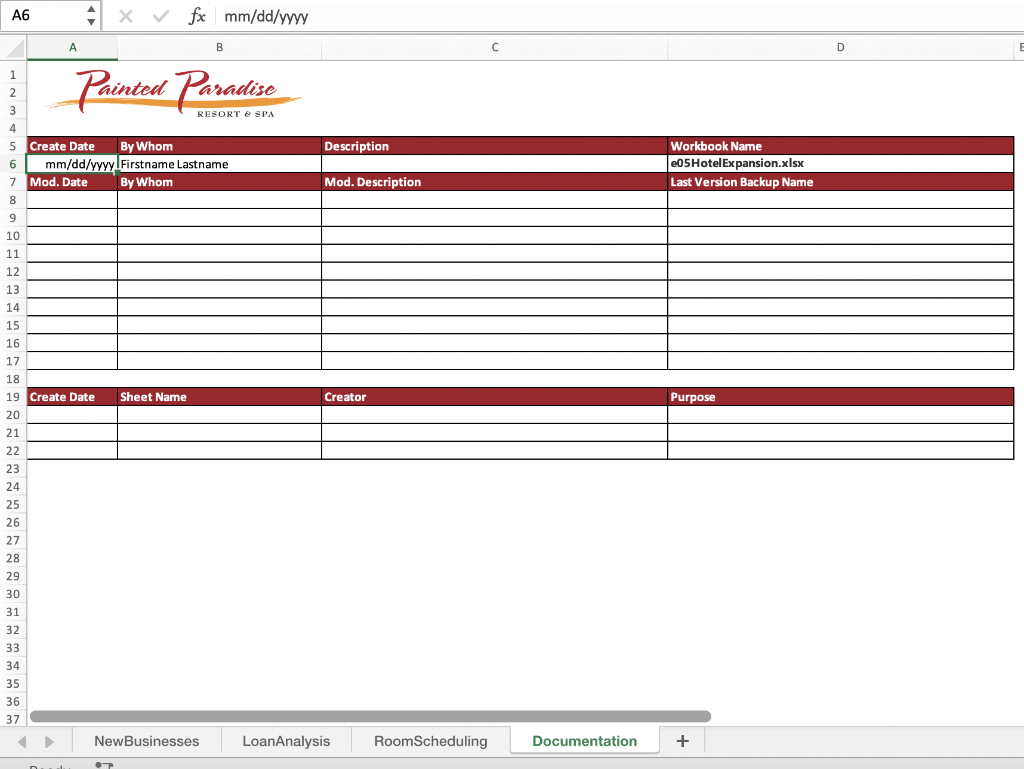
Task: Select the cell containing e05HotelExpansion.xlsx
Action: click(840, 163)
